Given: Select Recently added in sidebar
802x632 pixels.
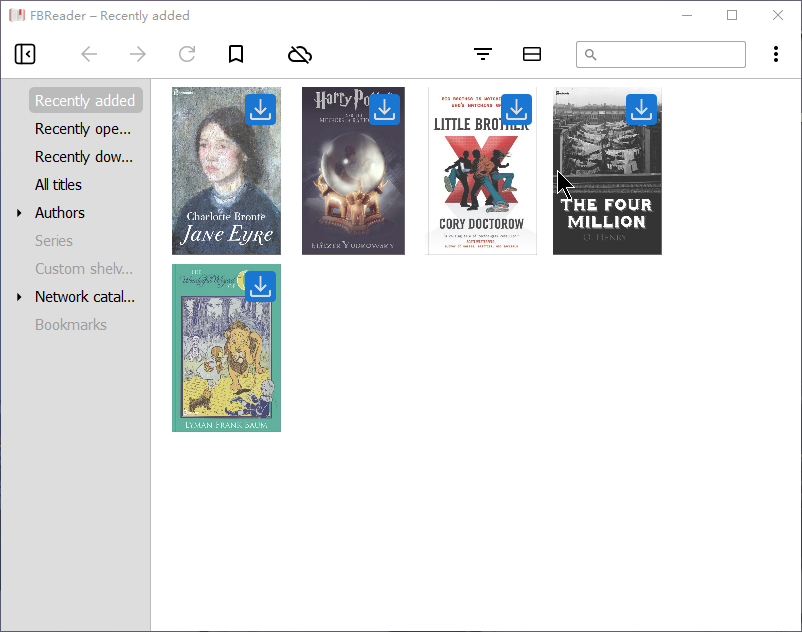Looking at the screenshot, I should point(85,101).
